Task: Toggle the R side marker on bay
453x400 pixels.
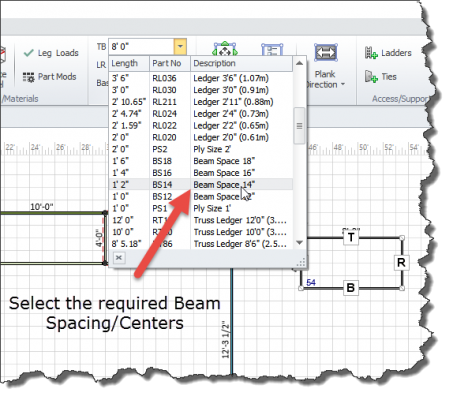Action: [401, 263]
